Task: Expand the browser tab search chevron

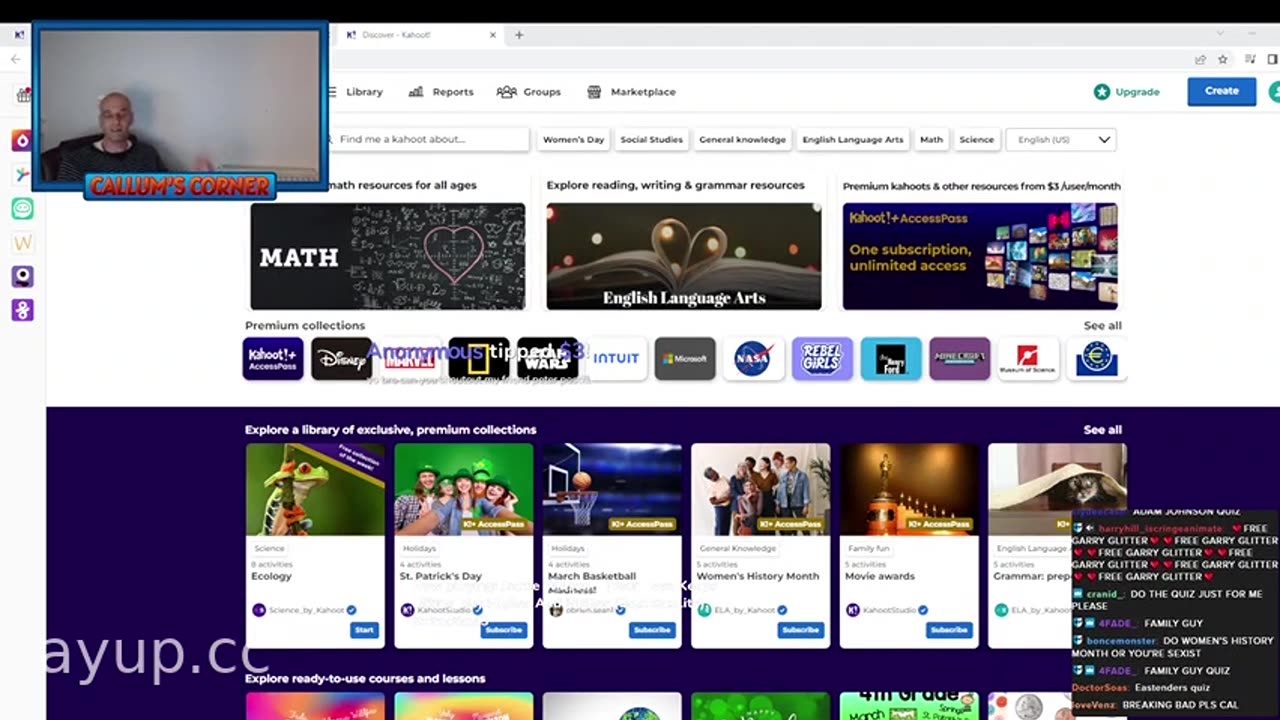Action: 1220,34
